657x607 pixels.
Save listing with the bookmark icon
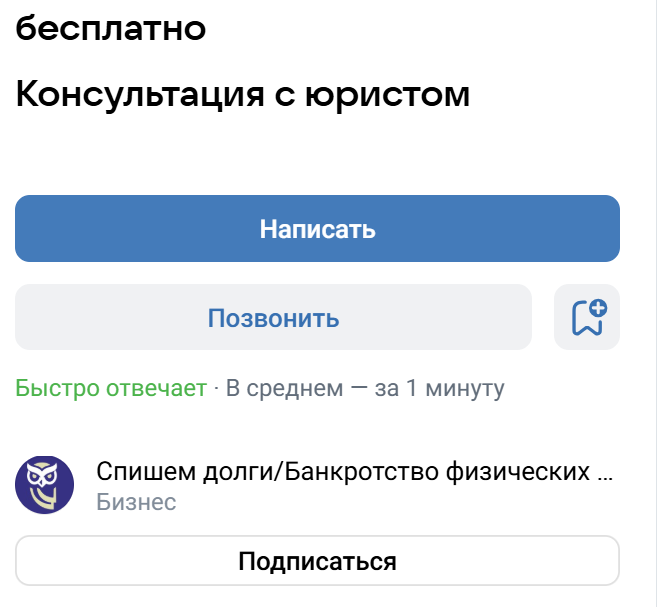coord(587,318)
